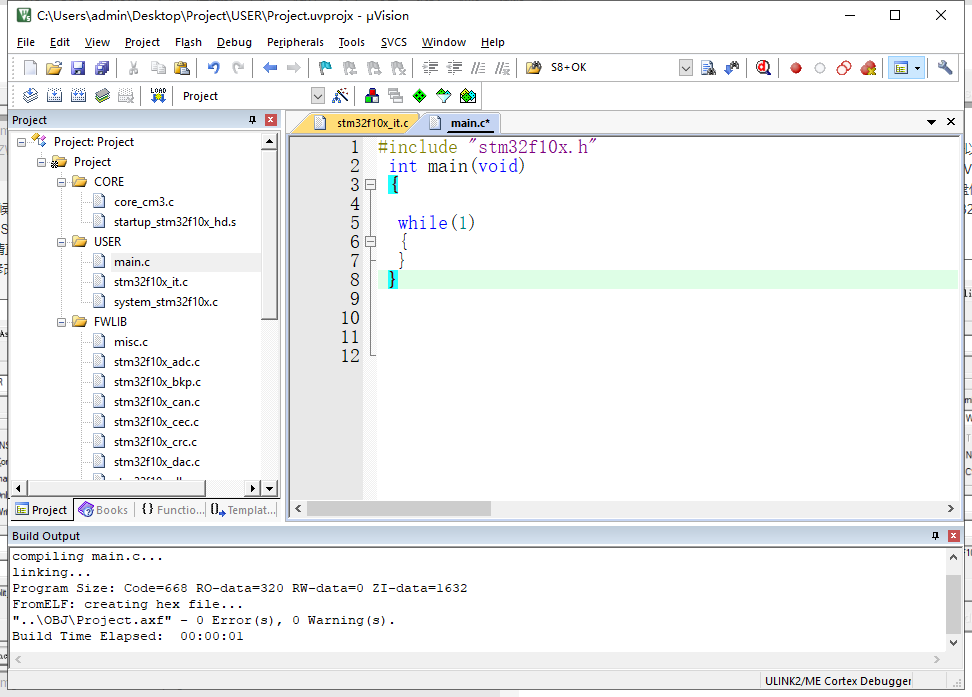This screenshot has width=972, height=697.
Task: Open Configuration with the wrench icon
Action: [945, 68]
